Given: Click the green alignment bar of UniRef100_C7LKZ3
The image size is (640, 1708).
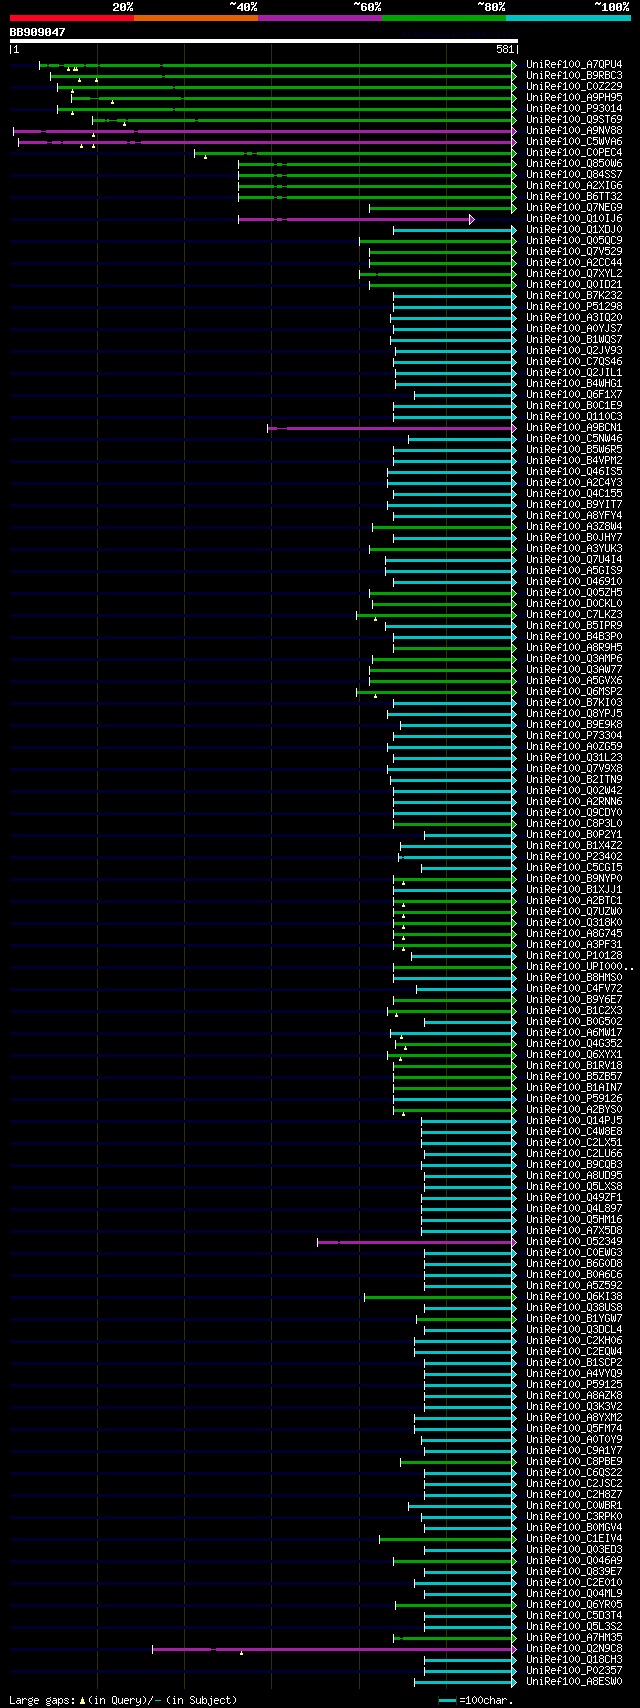Looking at the screenshot, I should [x=437, y=615].
